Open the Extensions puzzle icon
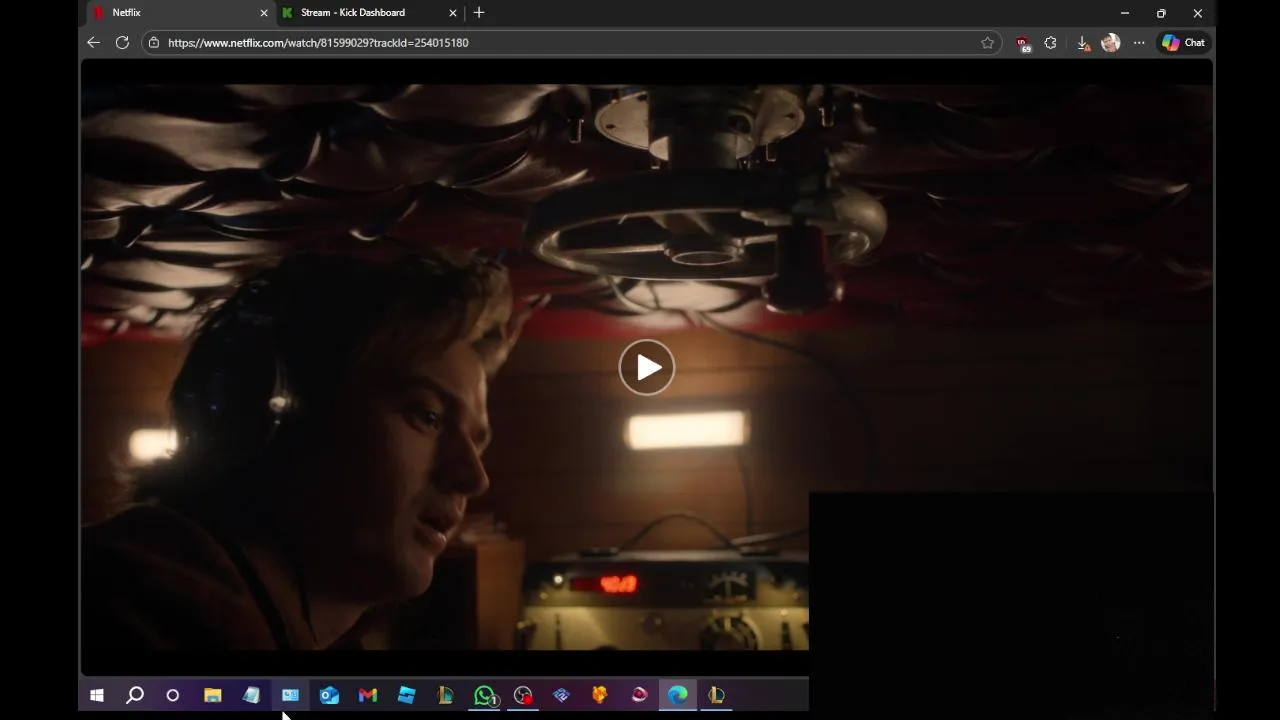The image size is (1280, 720). coord(1050,43)
